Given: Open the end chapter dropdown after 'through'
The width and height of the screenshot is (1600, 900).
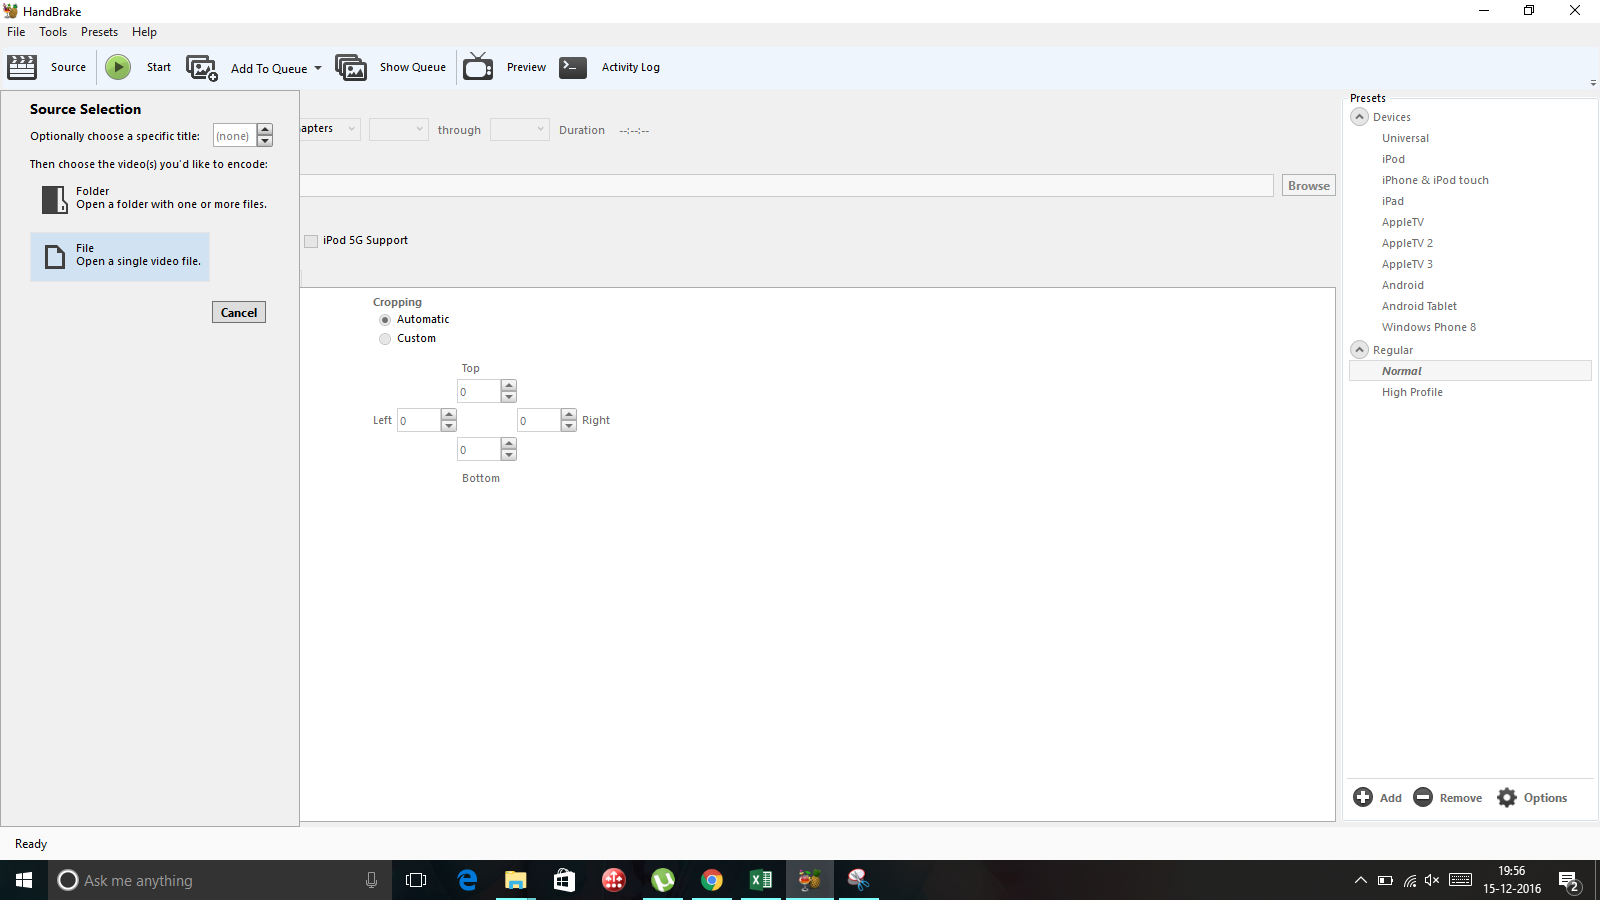Looking at the screenshot, I should (520, 129).
